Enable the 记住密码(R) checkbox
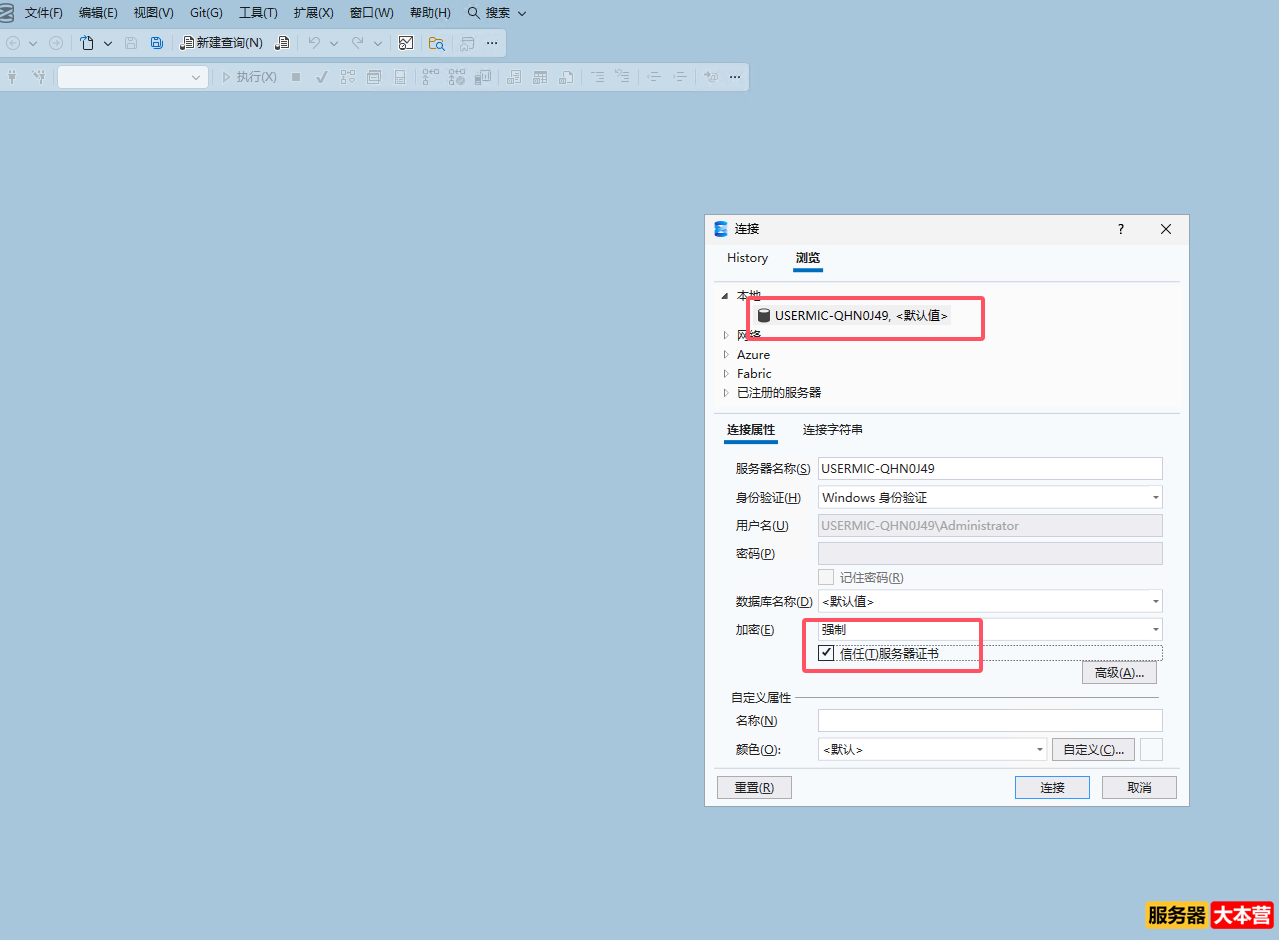The image size is (1279, 940). coord(826,577)
